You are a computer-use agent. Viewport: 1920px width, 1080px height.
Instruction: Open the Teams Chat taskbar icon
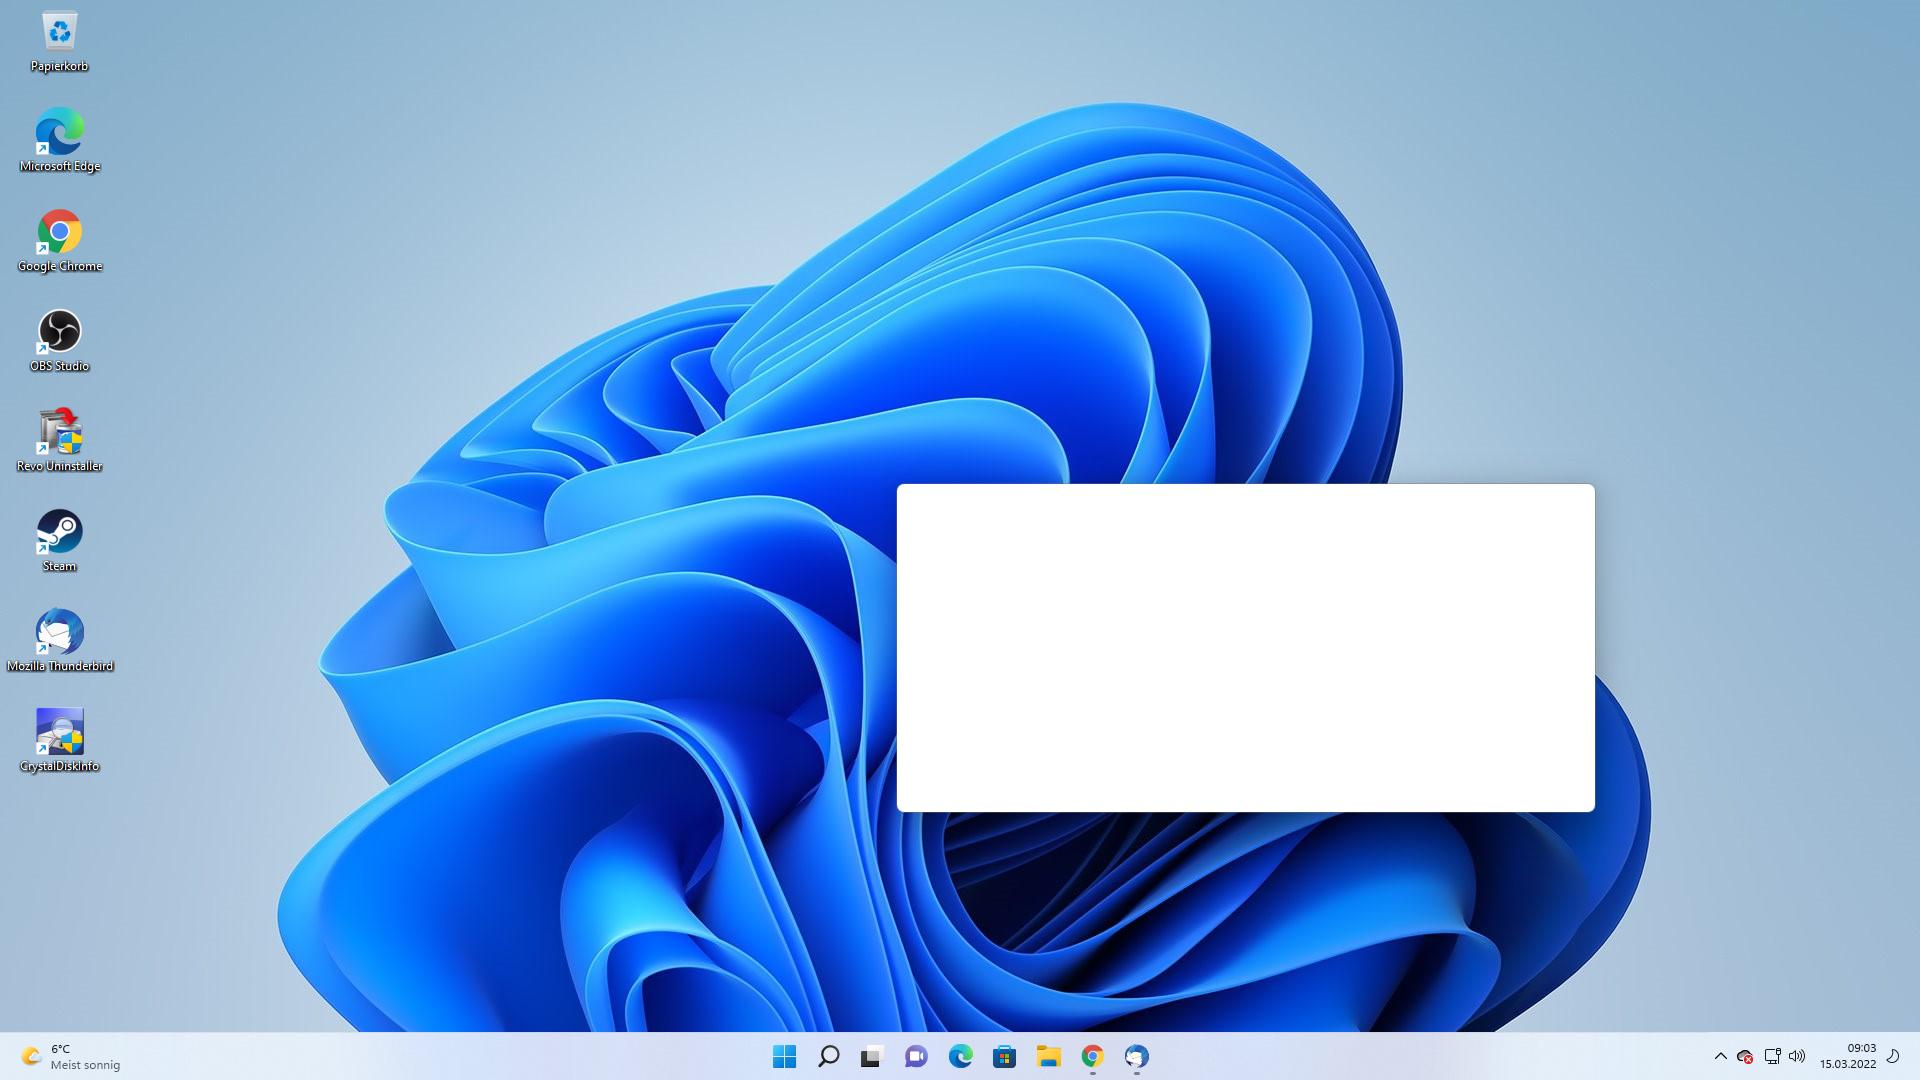[x=916, y=1056]
